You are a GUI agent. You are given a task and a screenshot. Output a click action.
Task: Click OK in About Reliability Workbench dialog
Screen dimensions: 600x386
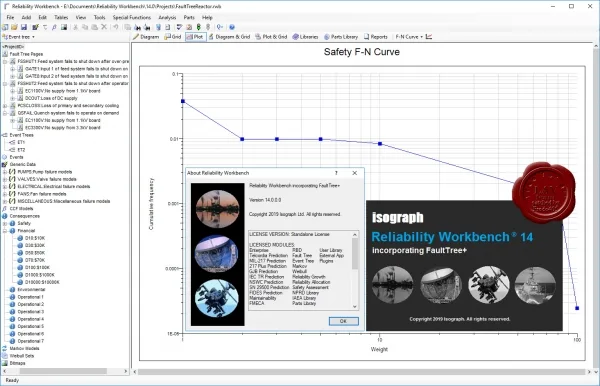click(344, 321)
